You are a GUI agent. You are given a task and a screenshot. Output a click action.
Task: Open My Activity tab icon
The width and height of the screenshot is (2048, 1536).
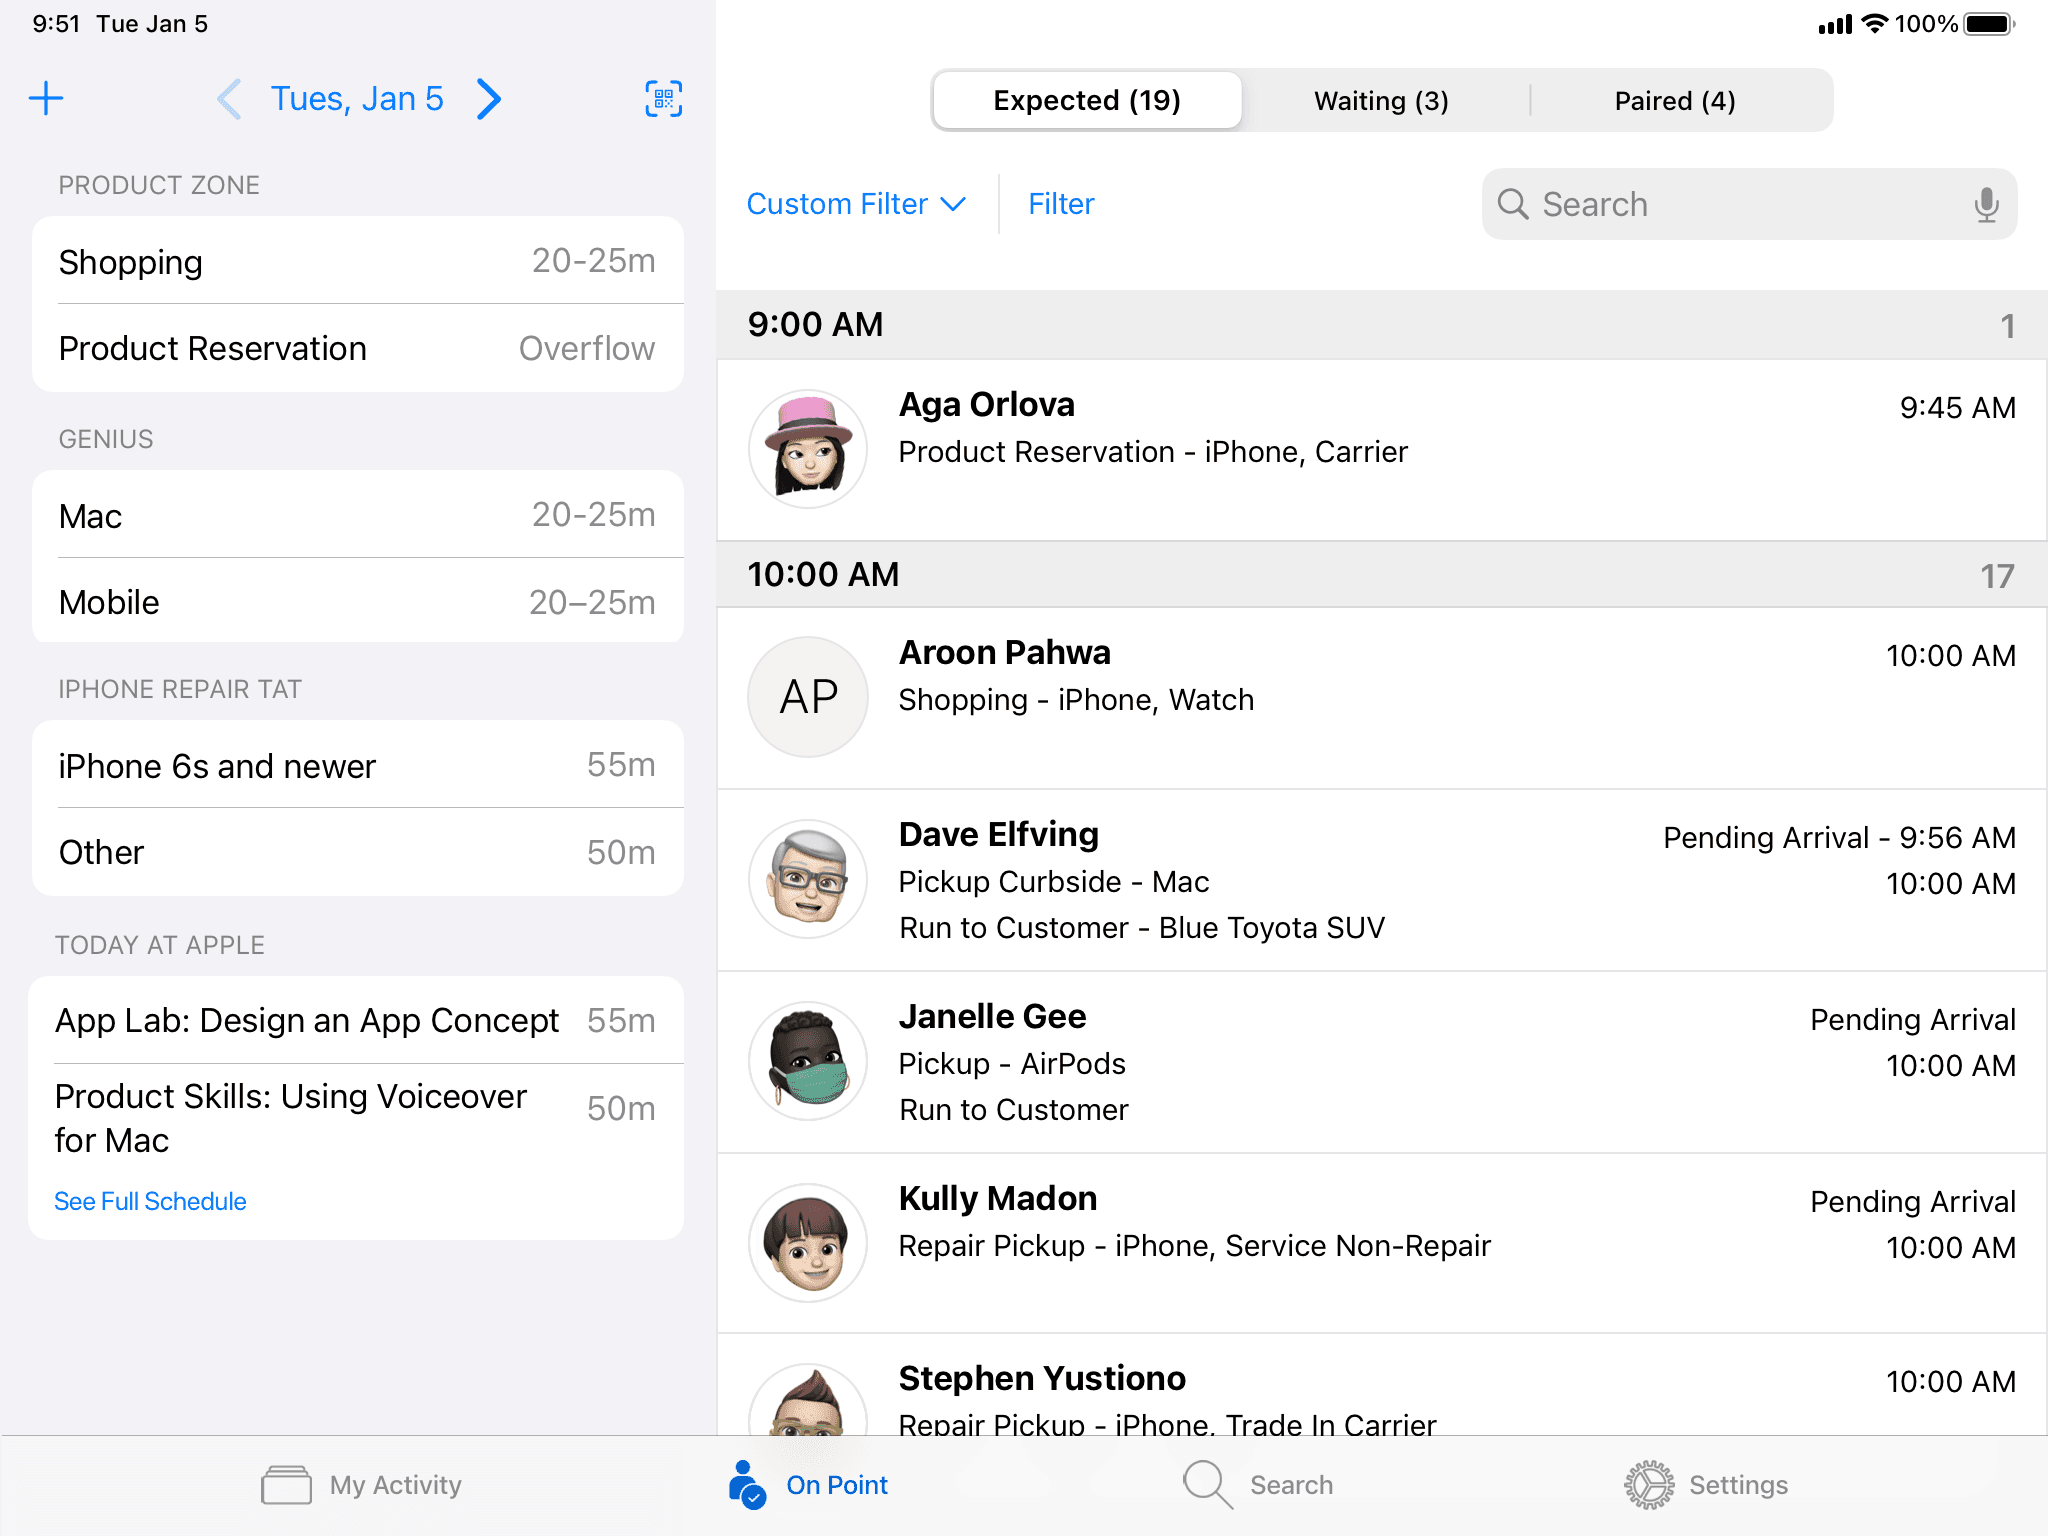click(x=287, y=1485)
